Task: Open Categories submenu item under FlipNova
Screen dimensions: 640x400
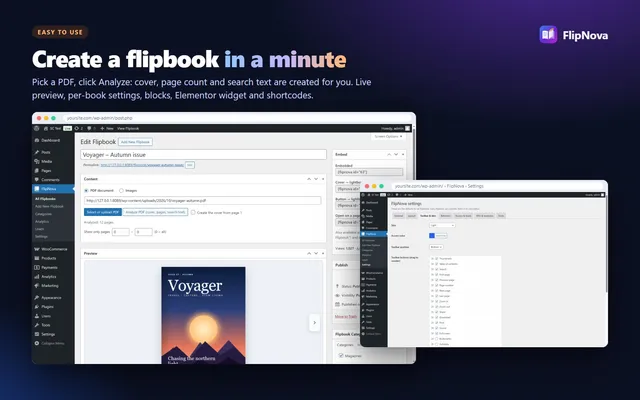Action: (x=43, y=214)
